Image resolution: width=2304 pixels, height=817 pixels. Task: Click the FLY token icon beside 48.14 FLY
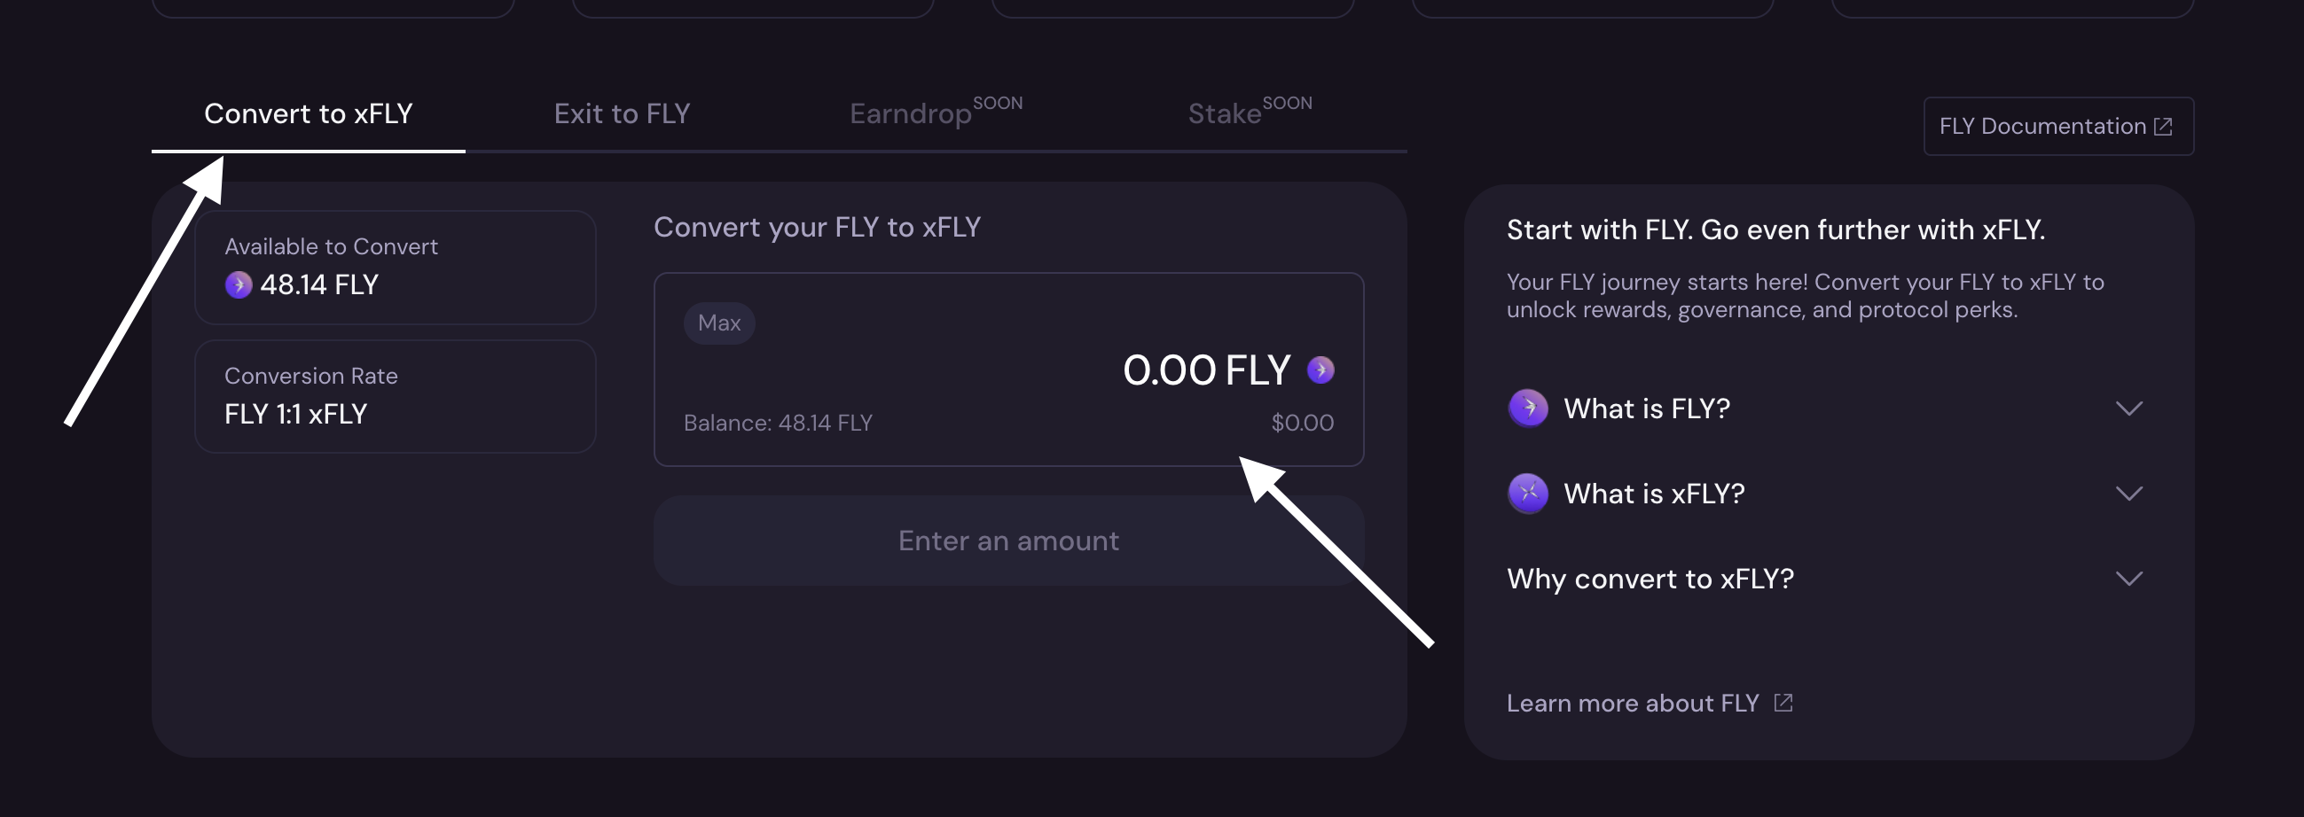238,285
